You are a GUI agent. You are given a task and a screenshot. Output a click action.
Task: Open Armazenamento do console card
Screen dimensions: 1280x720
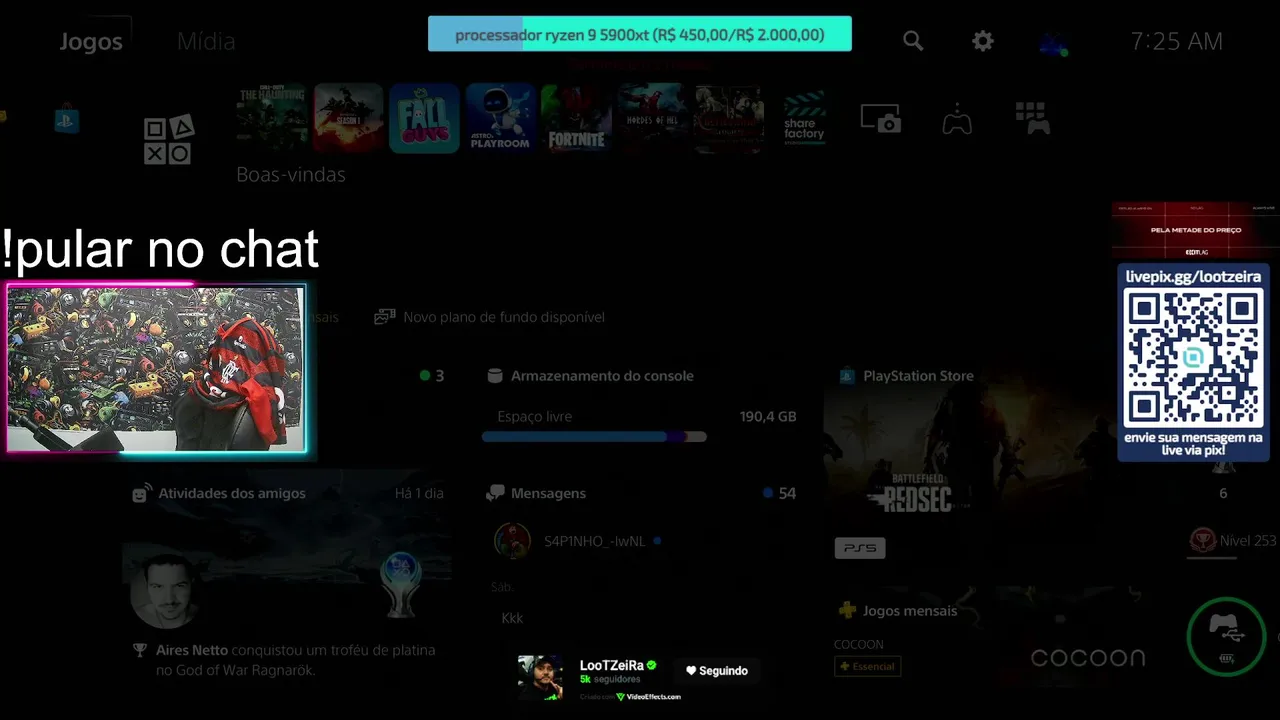pyautogui.click(x=602, y=376)
